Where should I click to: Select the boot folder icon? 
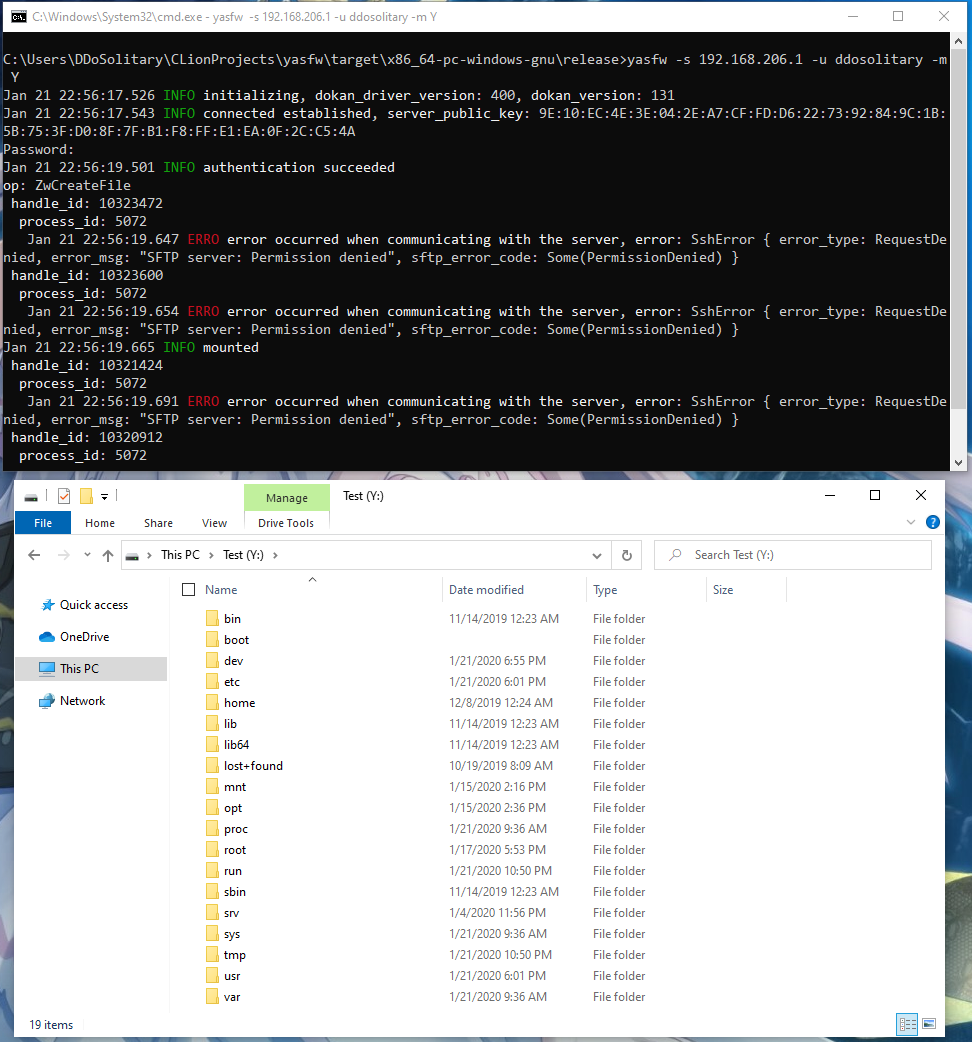click(212, 640)
